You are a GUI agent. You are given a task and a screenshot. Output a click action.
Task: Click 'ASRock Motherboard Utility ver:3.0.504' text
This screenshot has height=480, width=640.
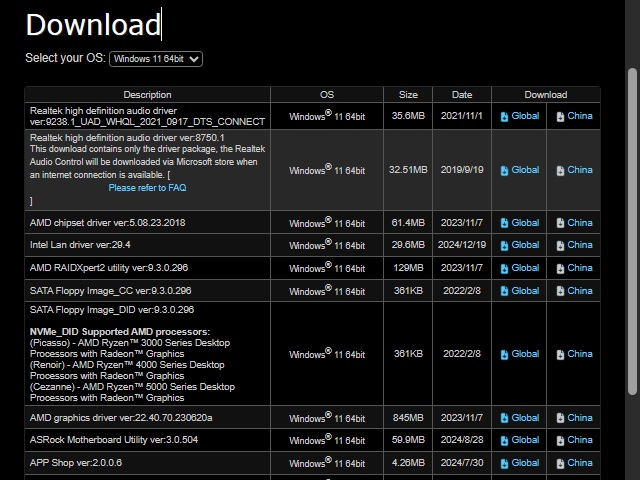[113, 440]
